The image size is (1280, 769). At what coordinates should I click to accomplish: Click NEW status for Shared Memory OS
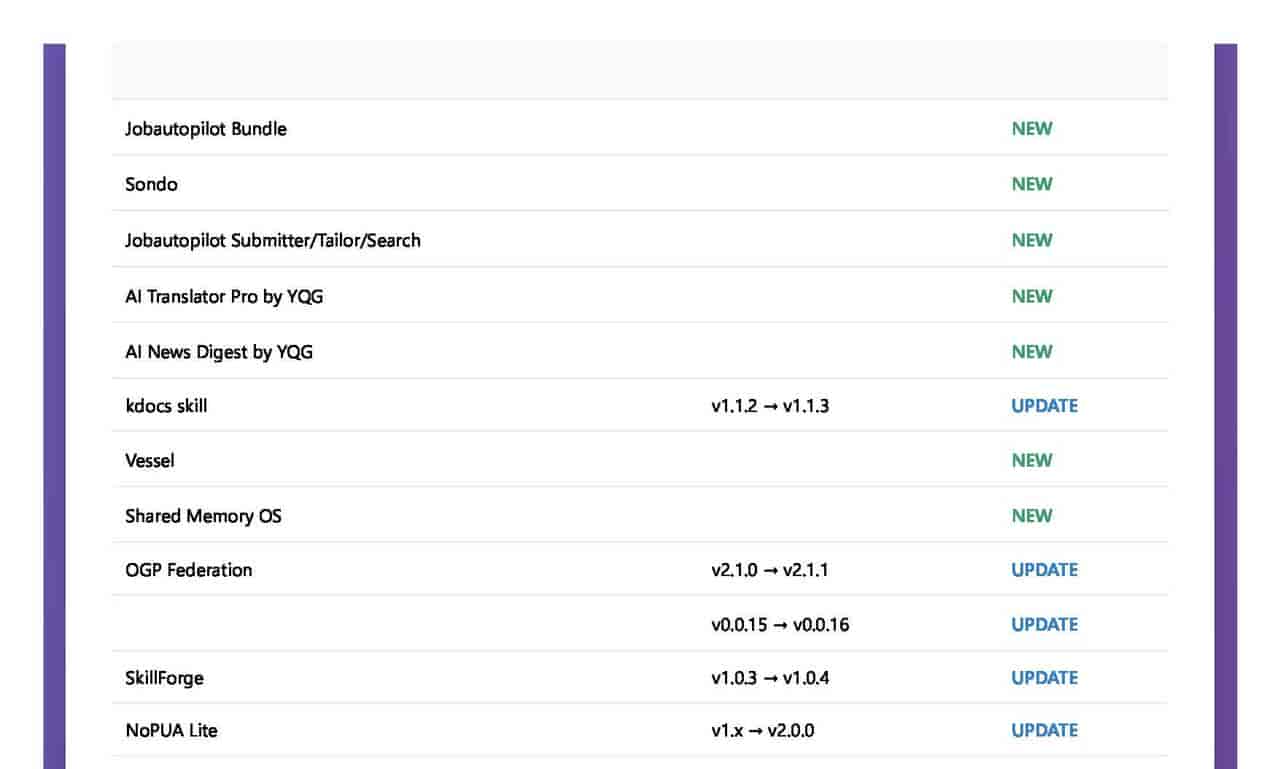(1032, 516)
